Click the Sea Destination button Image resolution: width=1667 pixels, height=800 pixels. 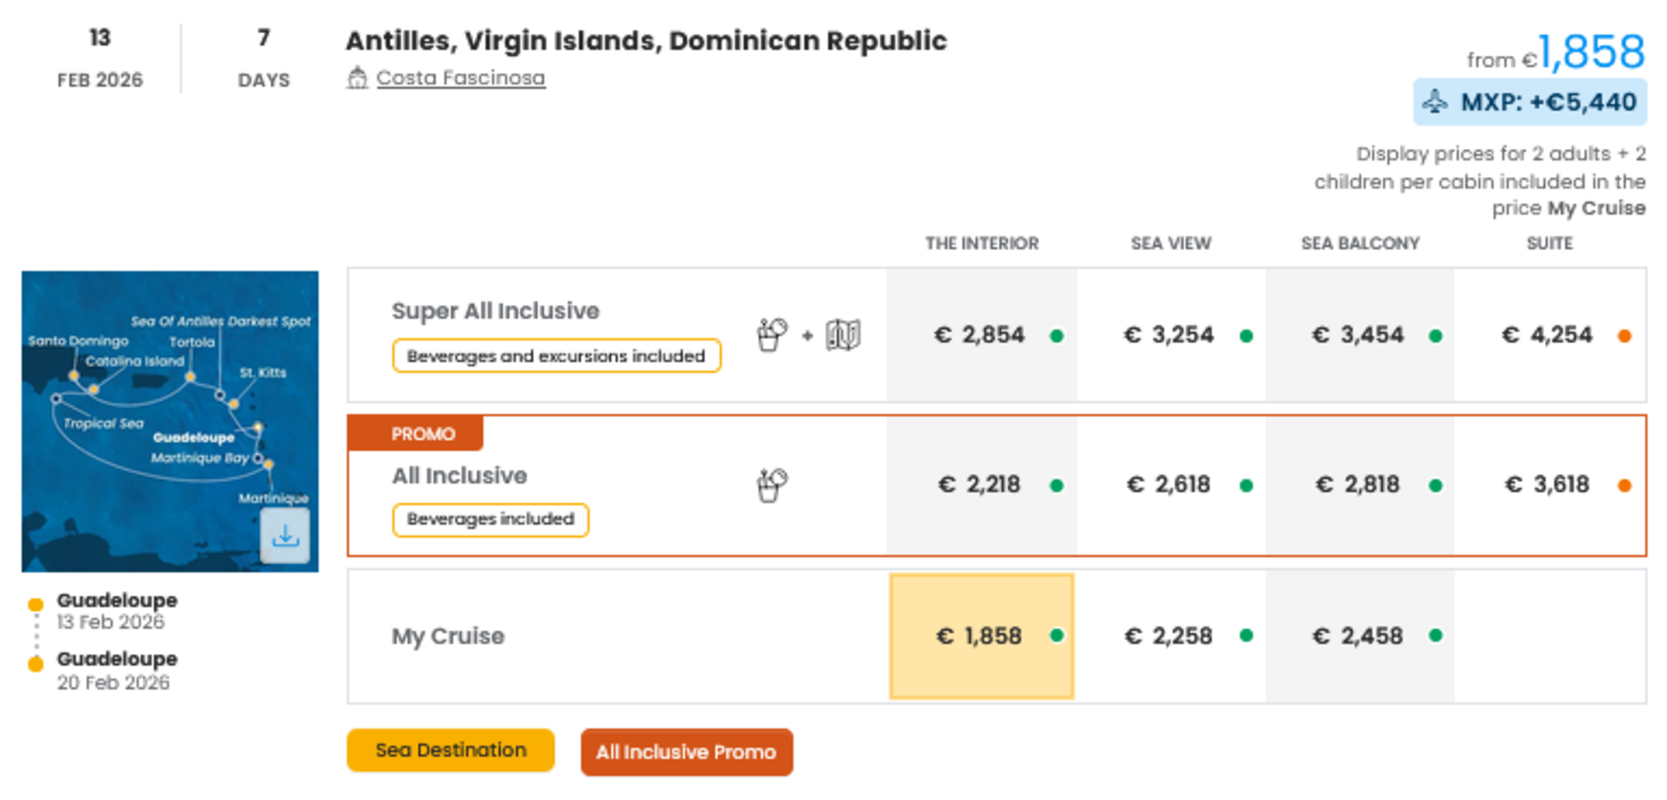point(450,750)
